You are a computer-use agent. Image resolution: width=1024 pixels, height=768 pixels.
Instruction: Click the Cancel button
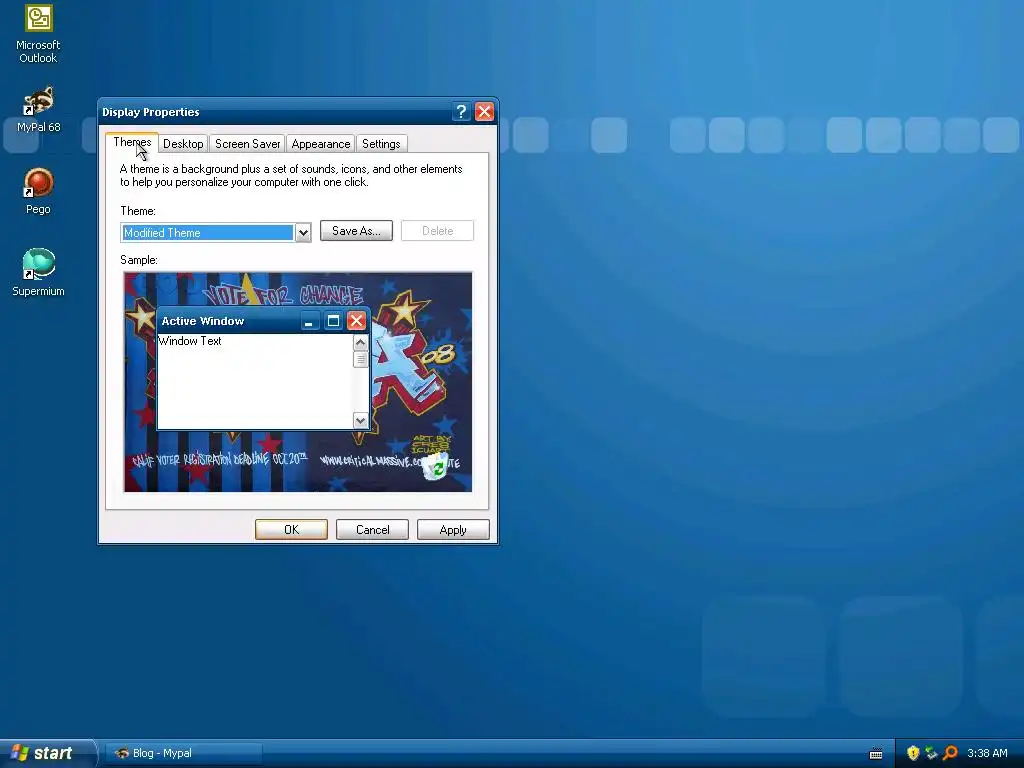tap(372, 530)
